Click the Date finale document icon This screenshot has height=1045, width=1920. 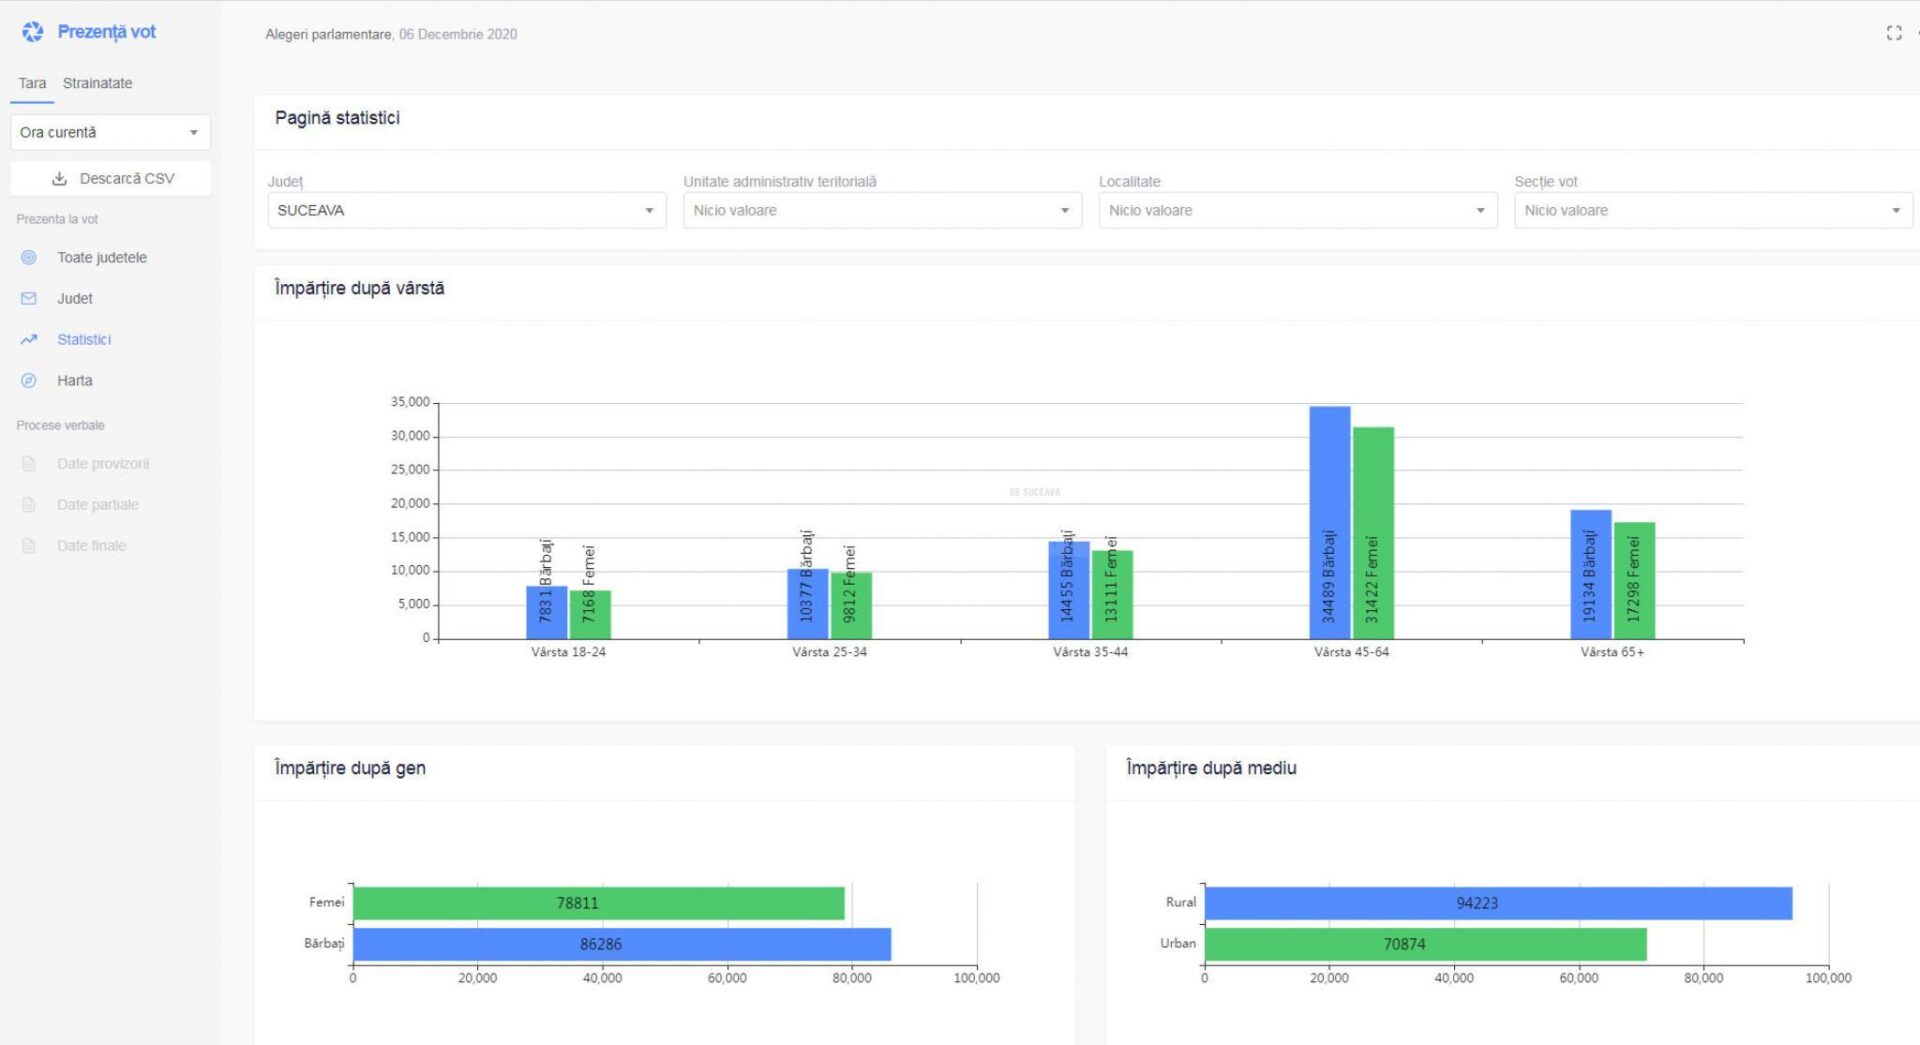[29, 546]
